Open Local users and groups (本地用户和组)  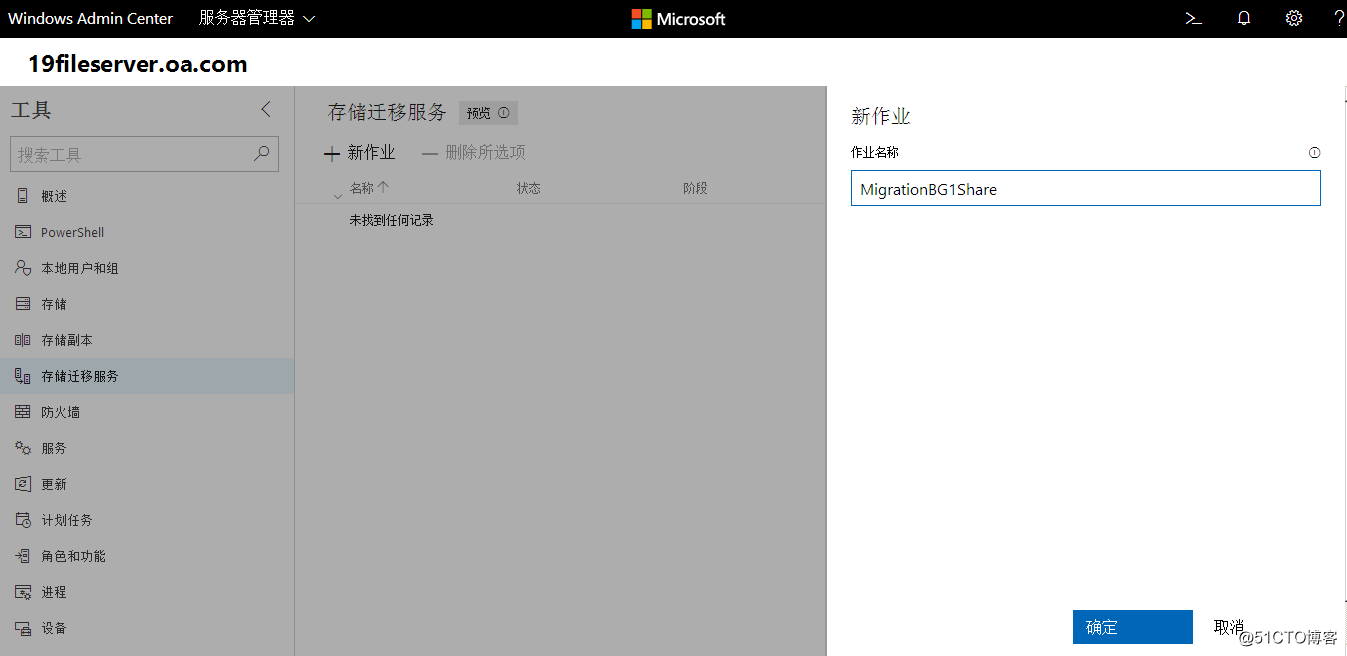(x=147, y=268)
